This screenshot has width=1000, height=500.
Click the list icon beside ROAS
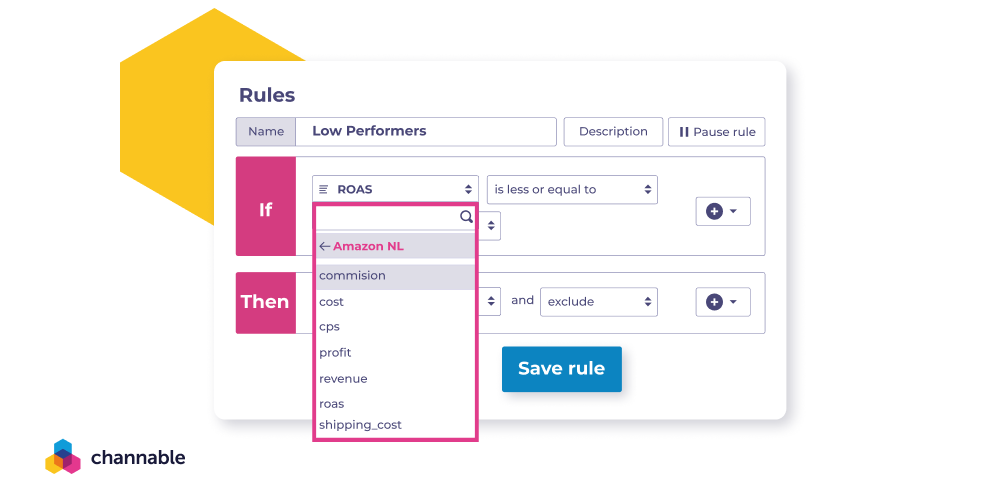323,189
